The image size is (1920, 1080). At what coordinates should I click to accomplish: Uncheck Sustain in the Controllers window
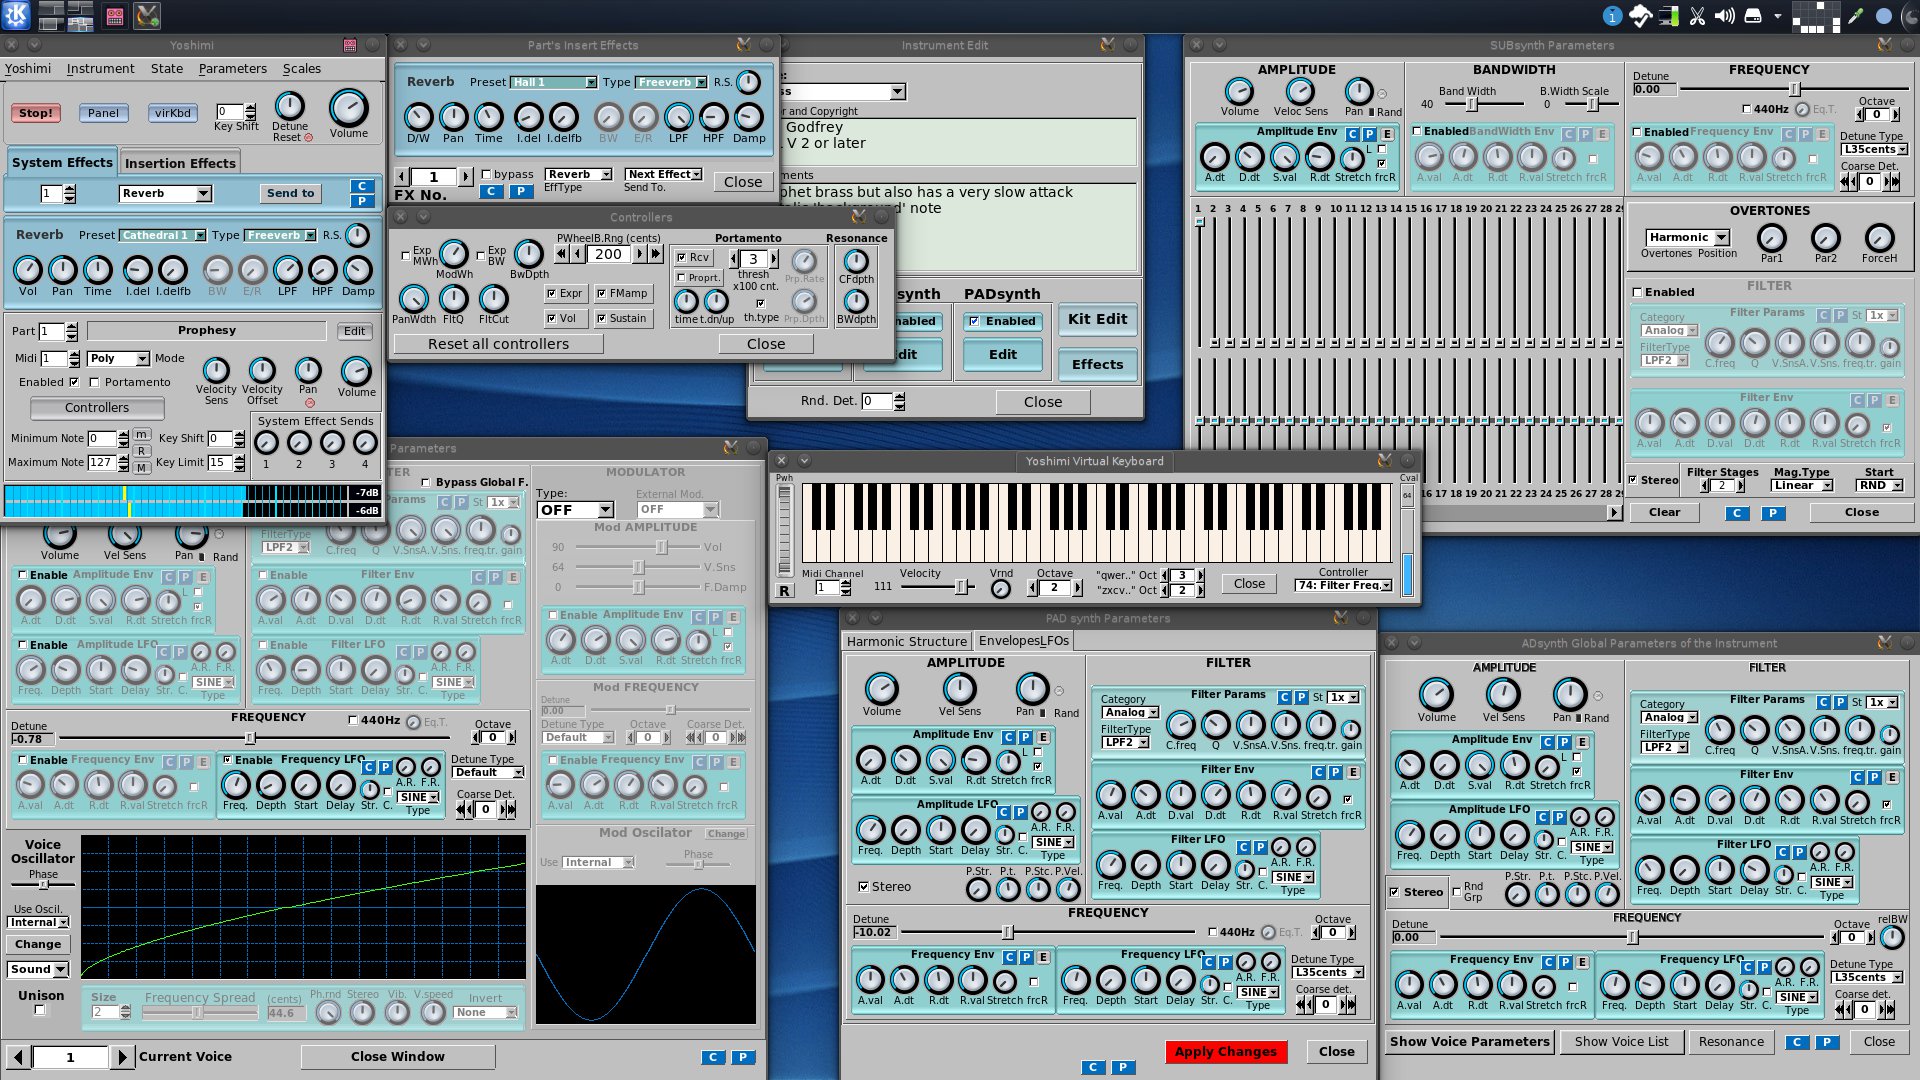(x=602, y=319)
